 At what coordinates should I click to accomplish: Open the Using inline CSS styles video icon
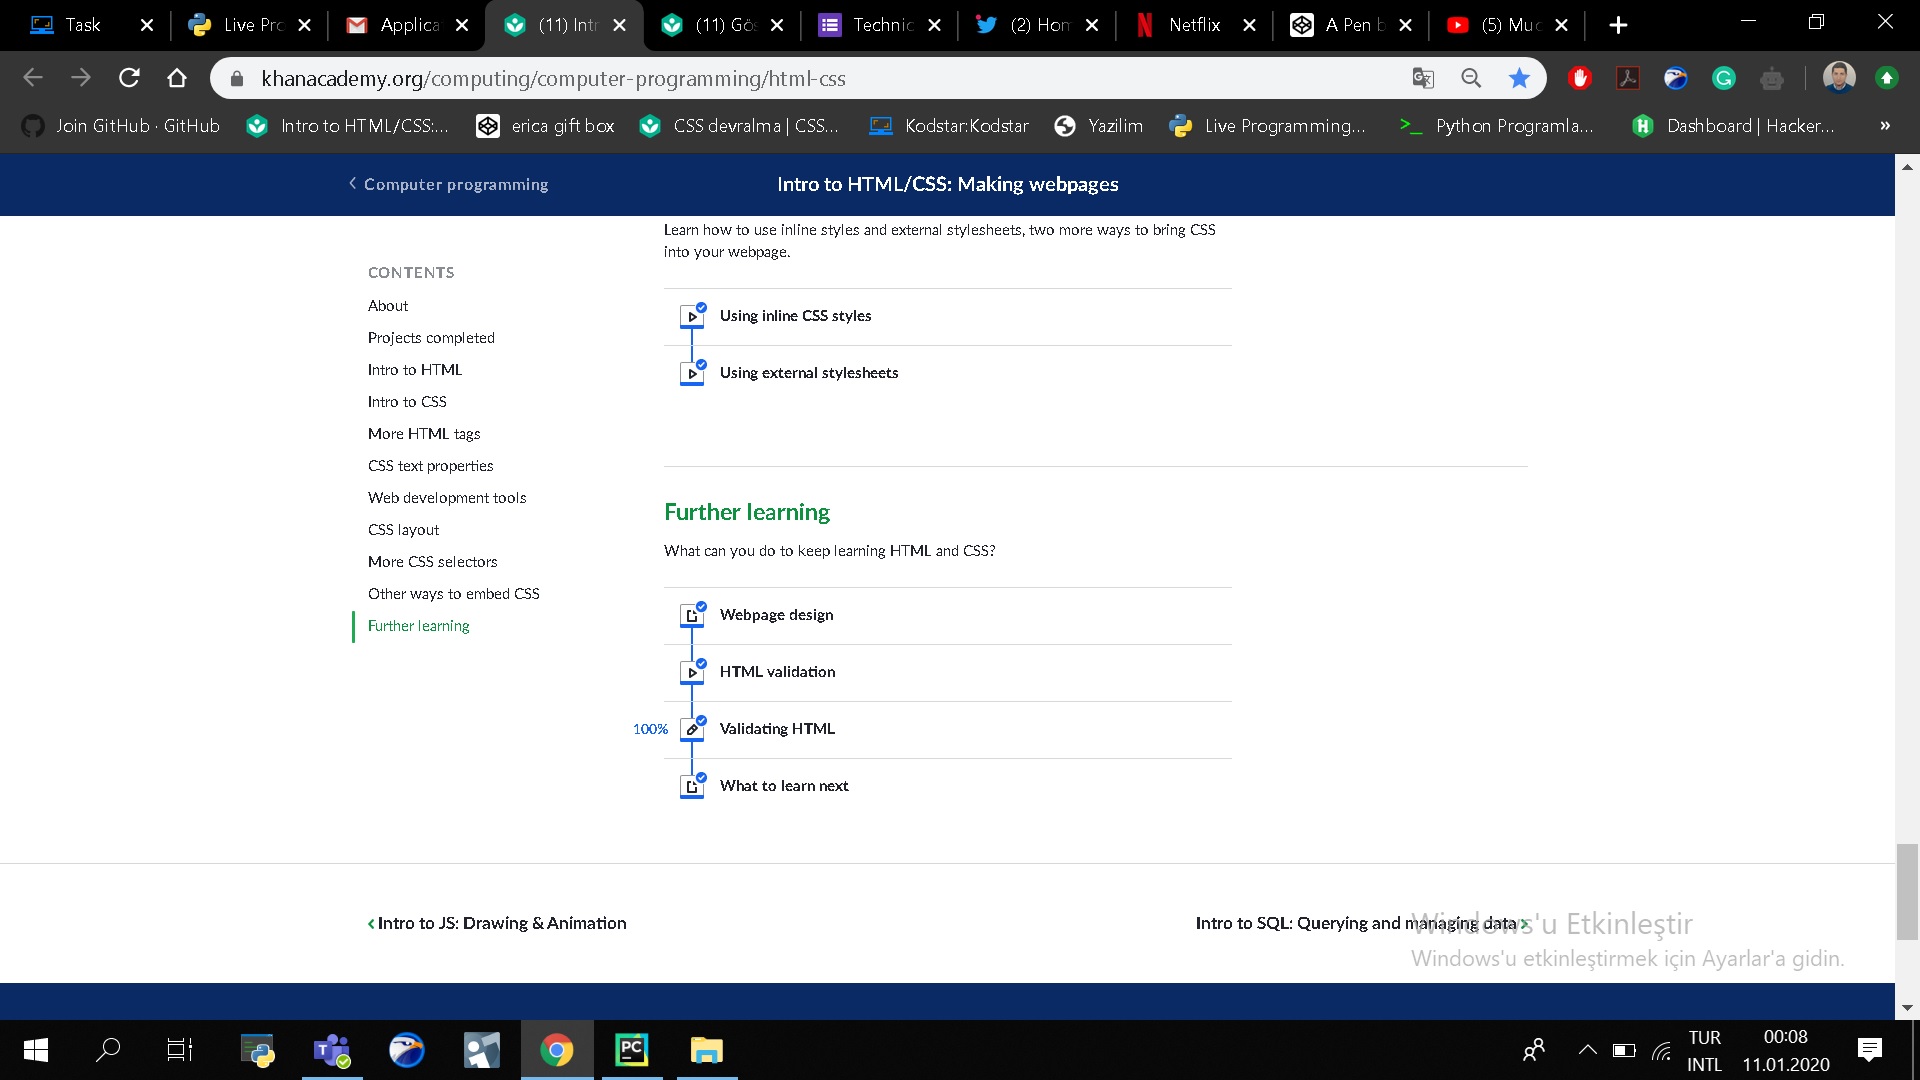point(692,316)
